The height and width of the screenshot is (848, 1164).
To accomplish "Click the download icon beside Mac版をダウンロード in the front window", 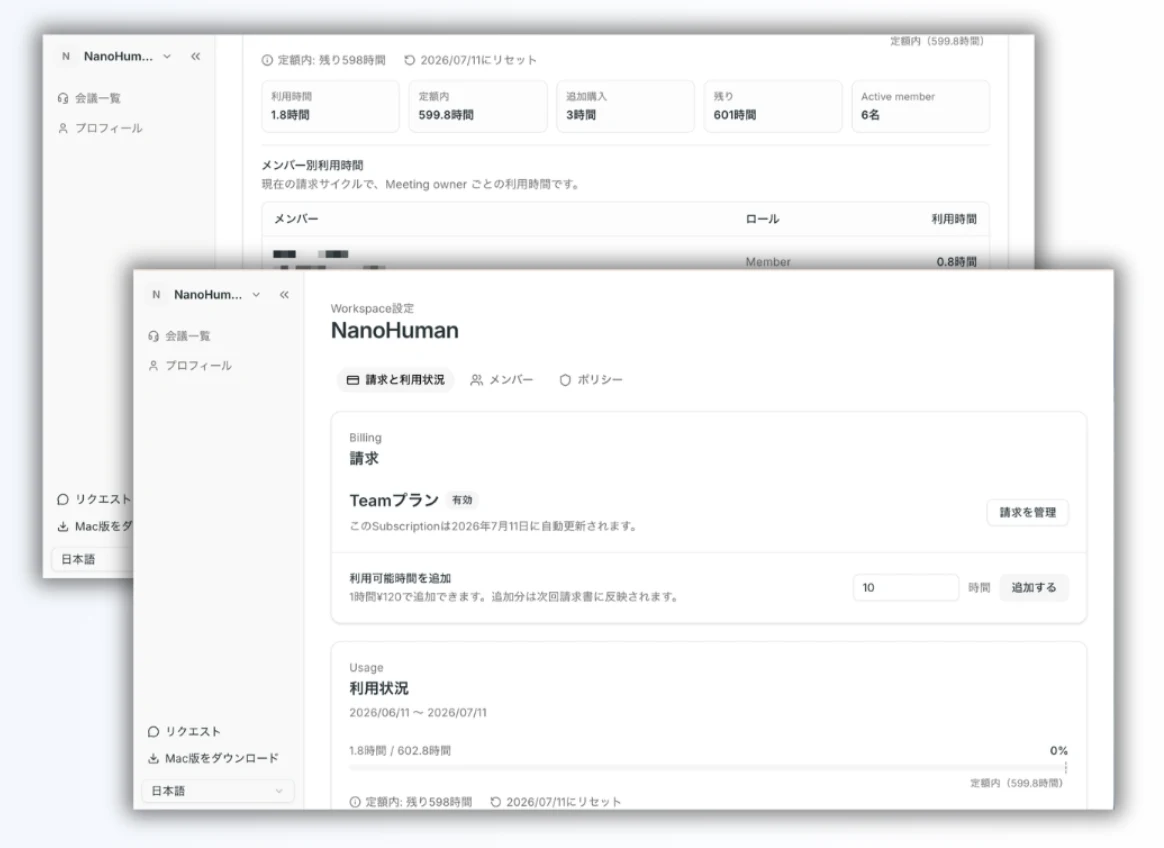I will point(153,758).
